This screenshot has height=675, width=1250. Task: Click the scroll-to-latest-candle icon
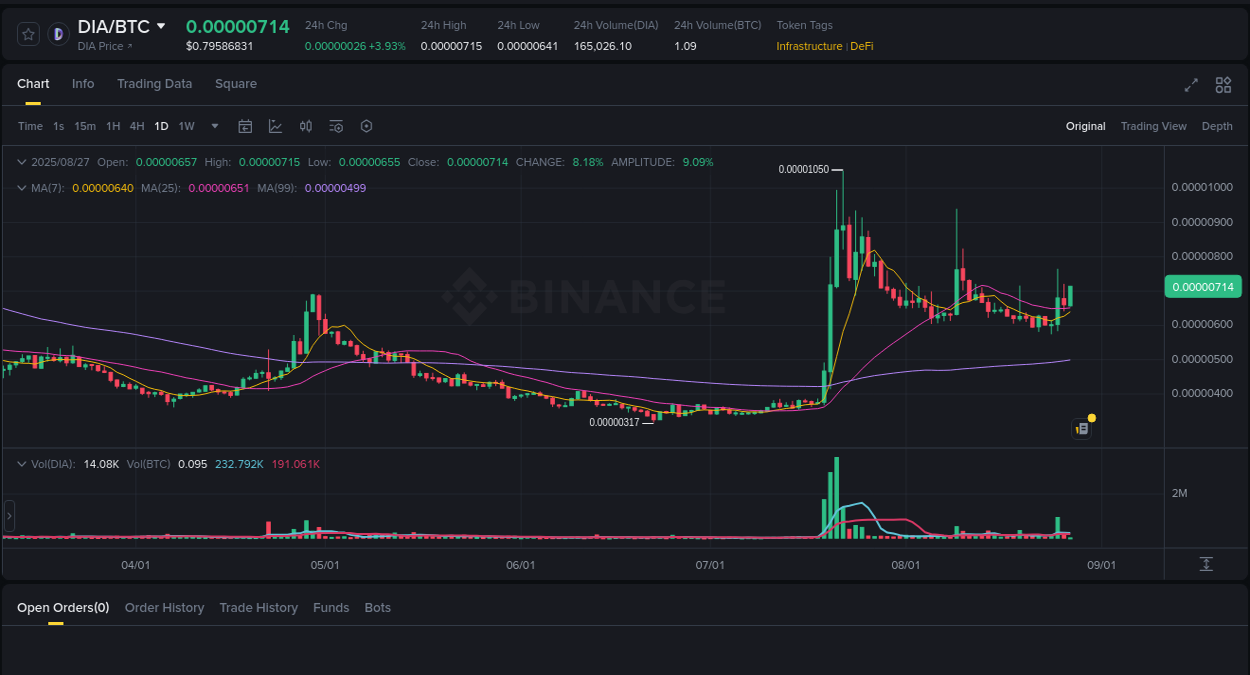pyautogui.click(x=1206, y=564)
